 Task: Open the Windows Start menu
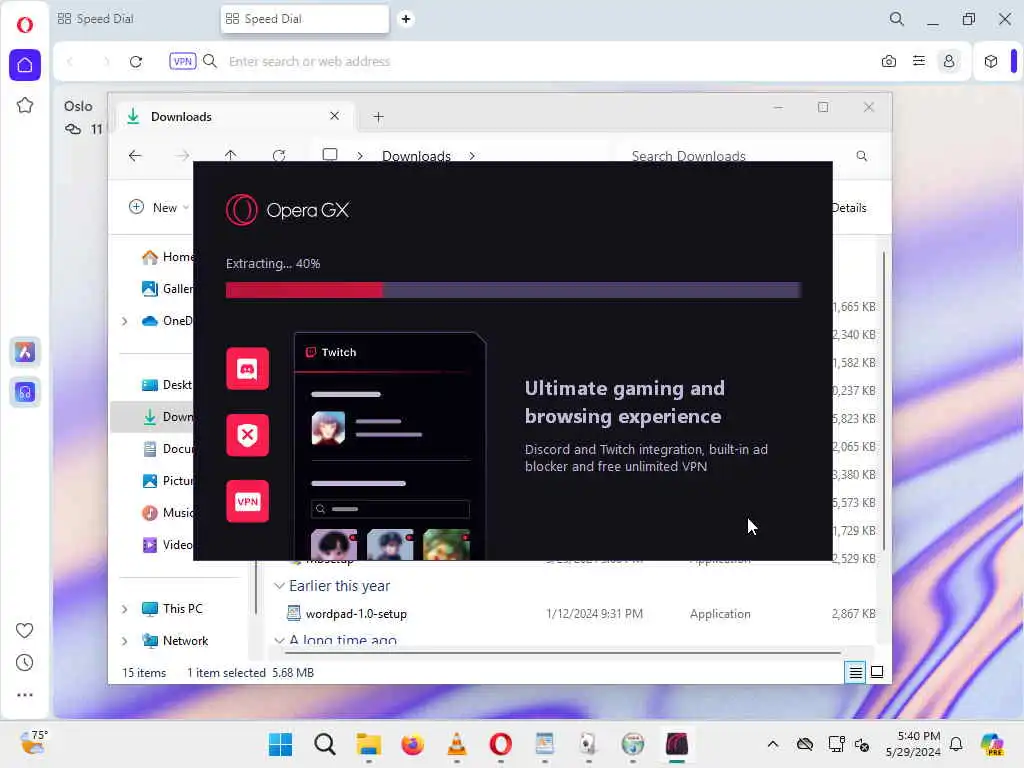pyautogui.click(x=281, y=744)
